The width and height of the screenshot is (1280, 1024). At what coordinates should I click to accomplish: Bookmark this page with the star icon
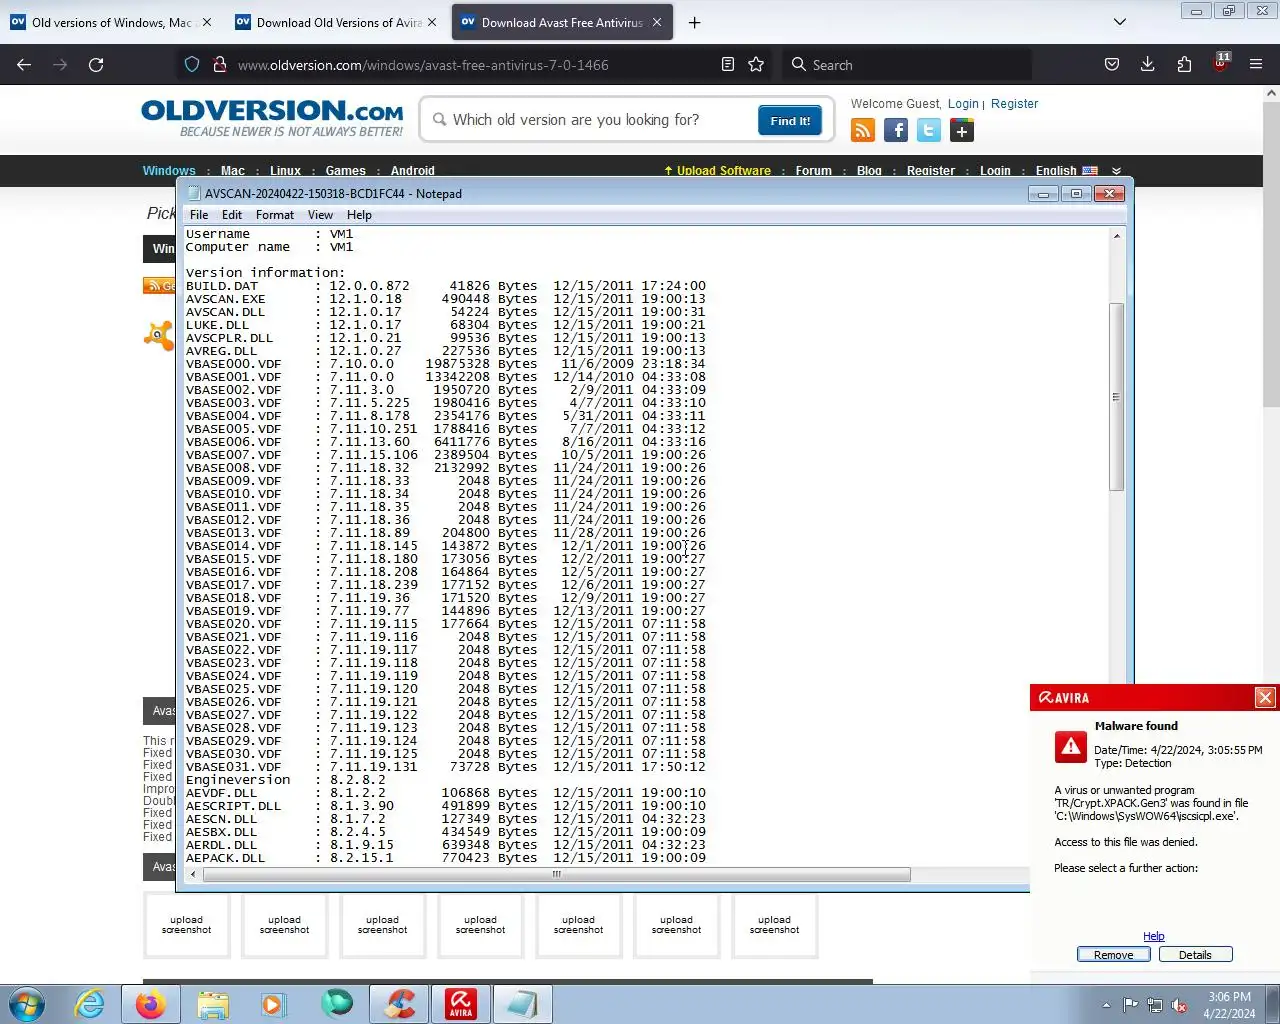pyautogui.click(x=756, y=64)
